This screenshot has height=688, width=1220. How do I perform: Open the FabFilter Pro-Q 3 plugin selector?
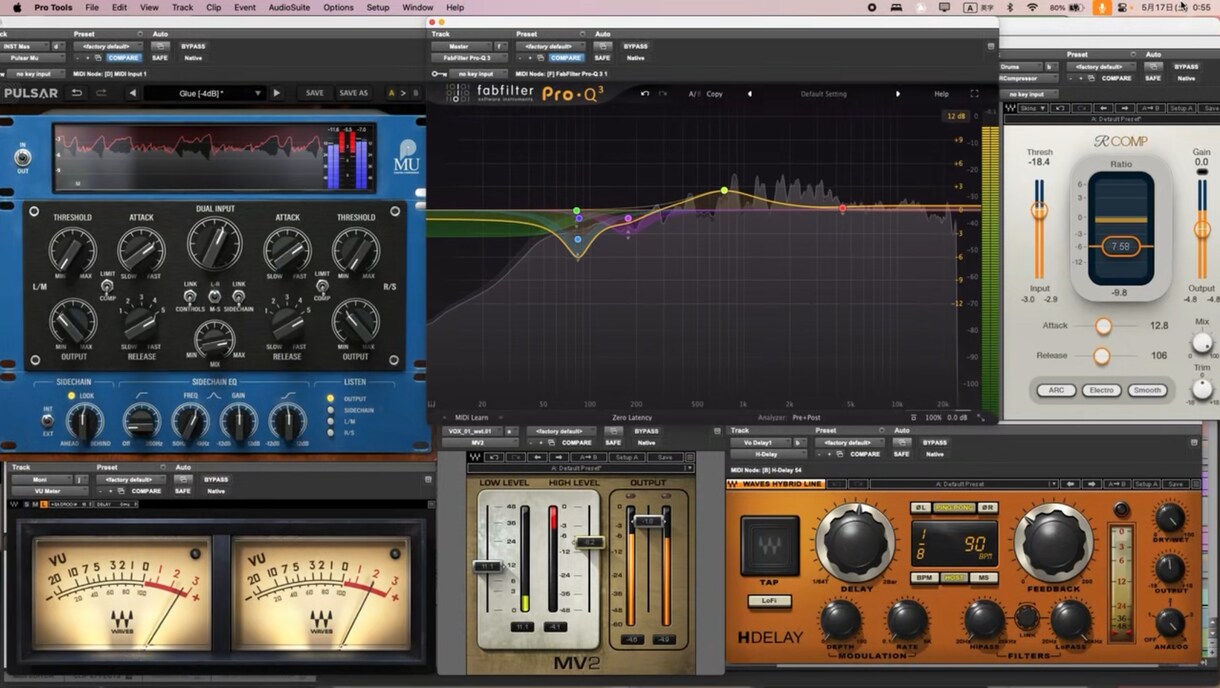[x=469, y=58]
